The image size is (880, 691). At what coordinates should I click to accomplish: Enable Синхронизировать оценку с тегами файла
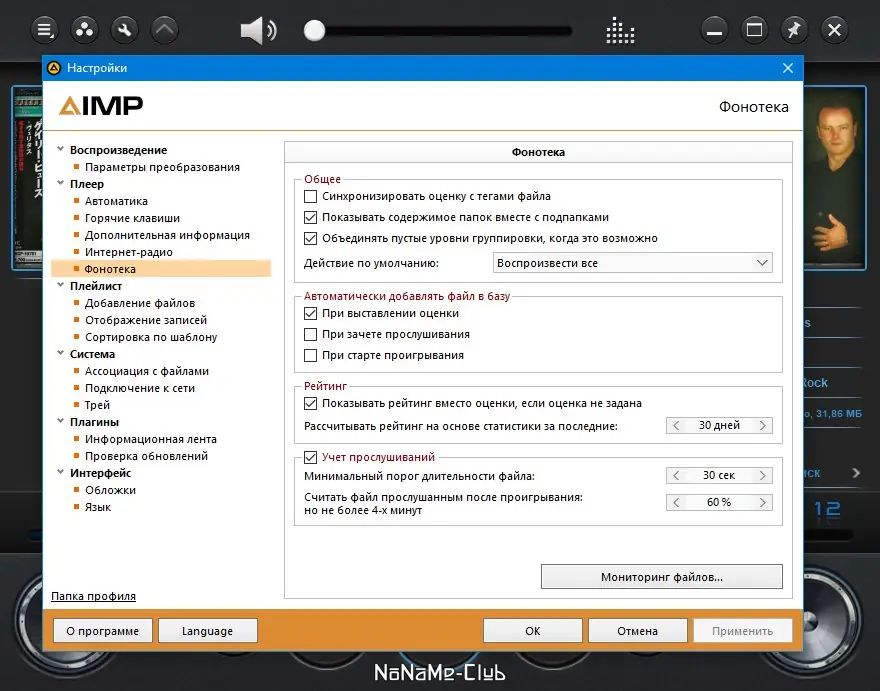click(310, 196)
